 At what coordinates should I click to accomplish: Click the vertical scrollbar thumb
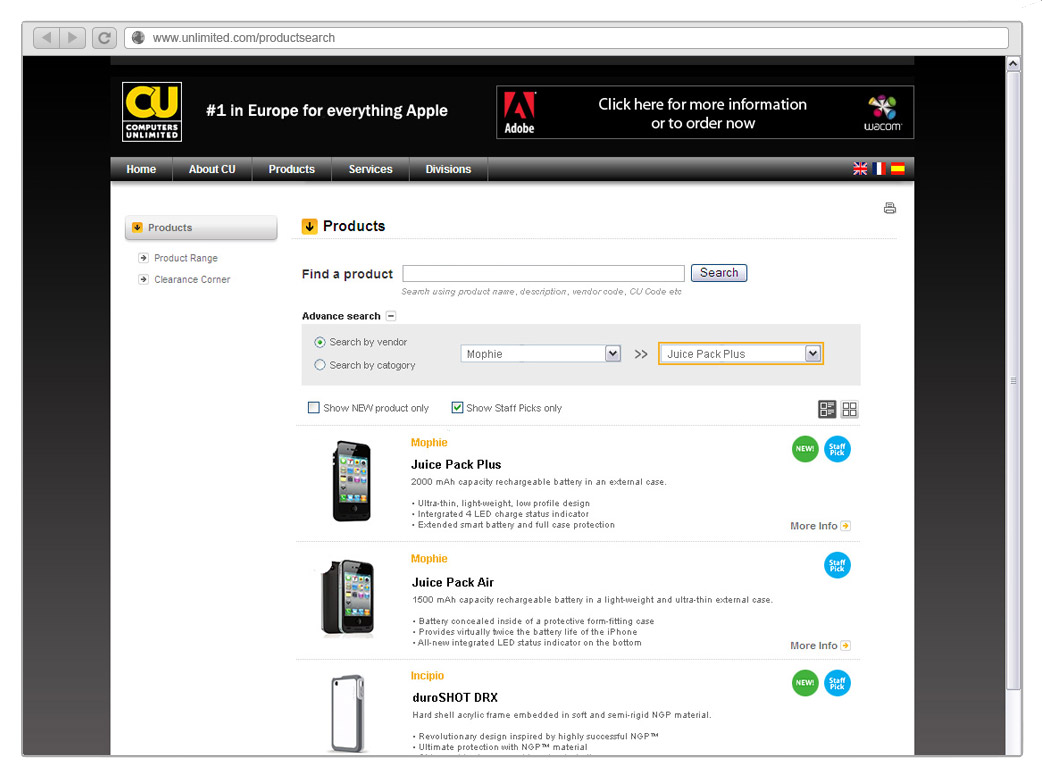click(1013, 381)
